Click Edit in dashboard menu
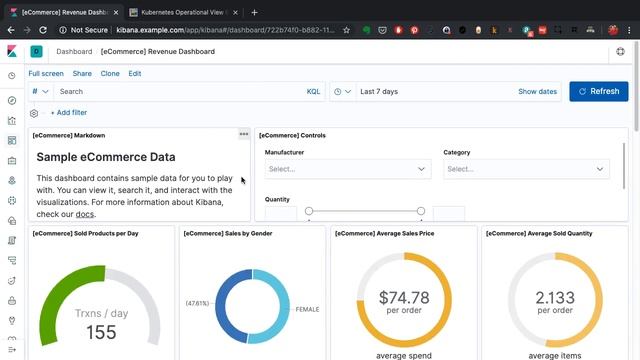Image resolution: width=640 pixels, height=360 pixels. (135, 73)
